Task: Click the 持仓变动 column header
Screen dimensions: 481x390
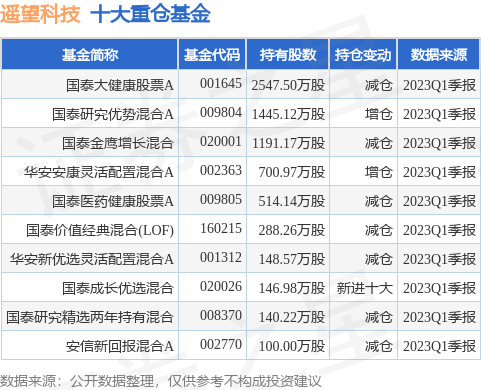Action: (x=363, y=55)
